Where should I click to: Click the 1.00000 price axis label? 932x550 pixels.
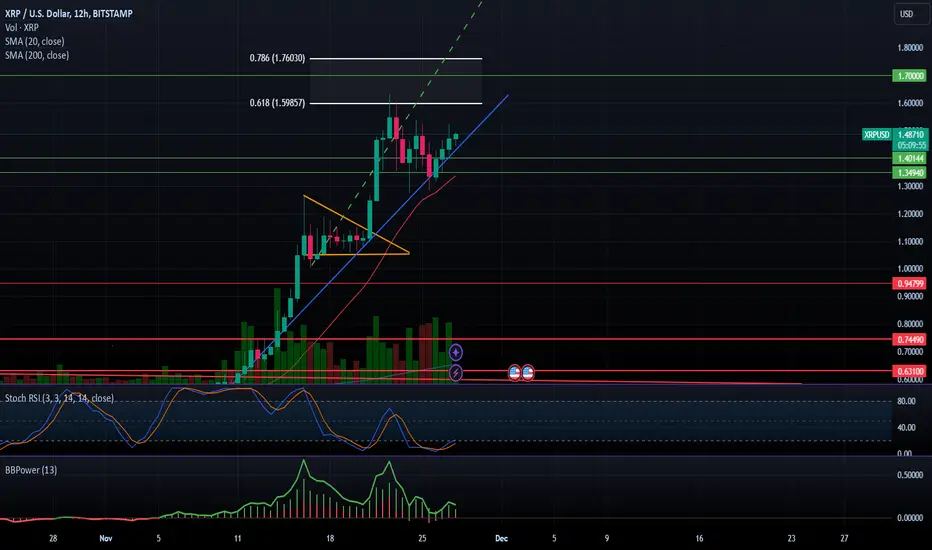click(910, 269)
